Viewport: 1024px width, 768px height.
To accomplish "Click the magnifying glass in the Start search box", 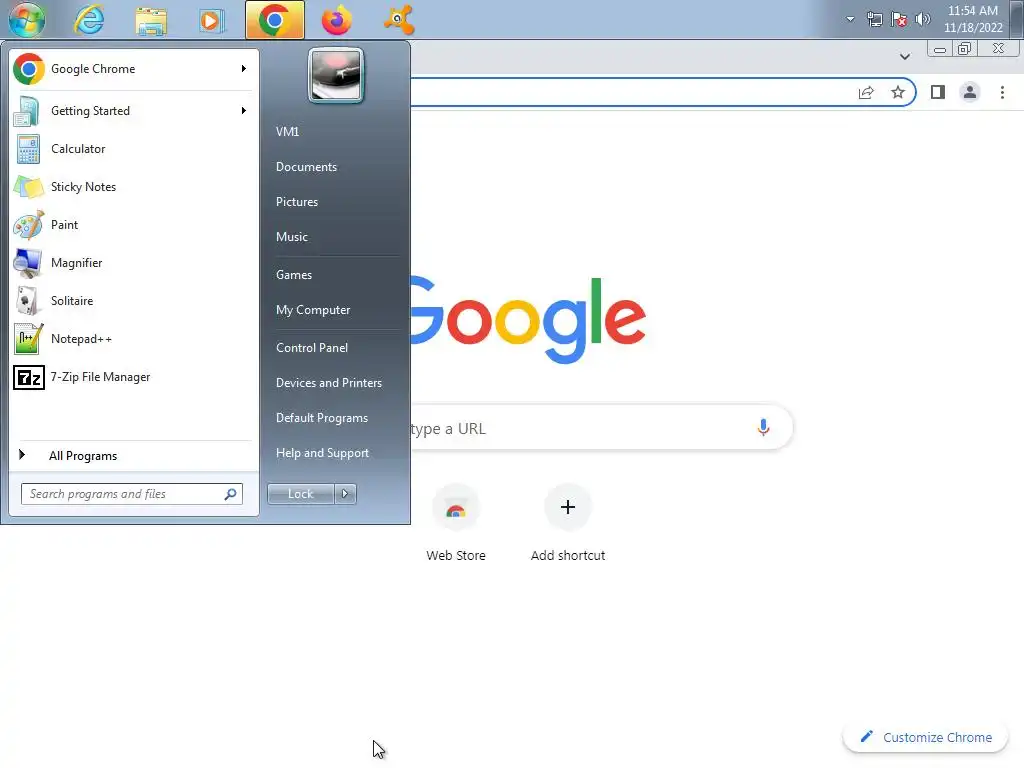I will (x=231, y=494).
